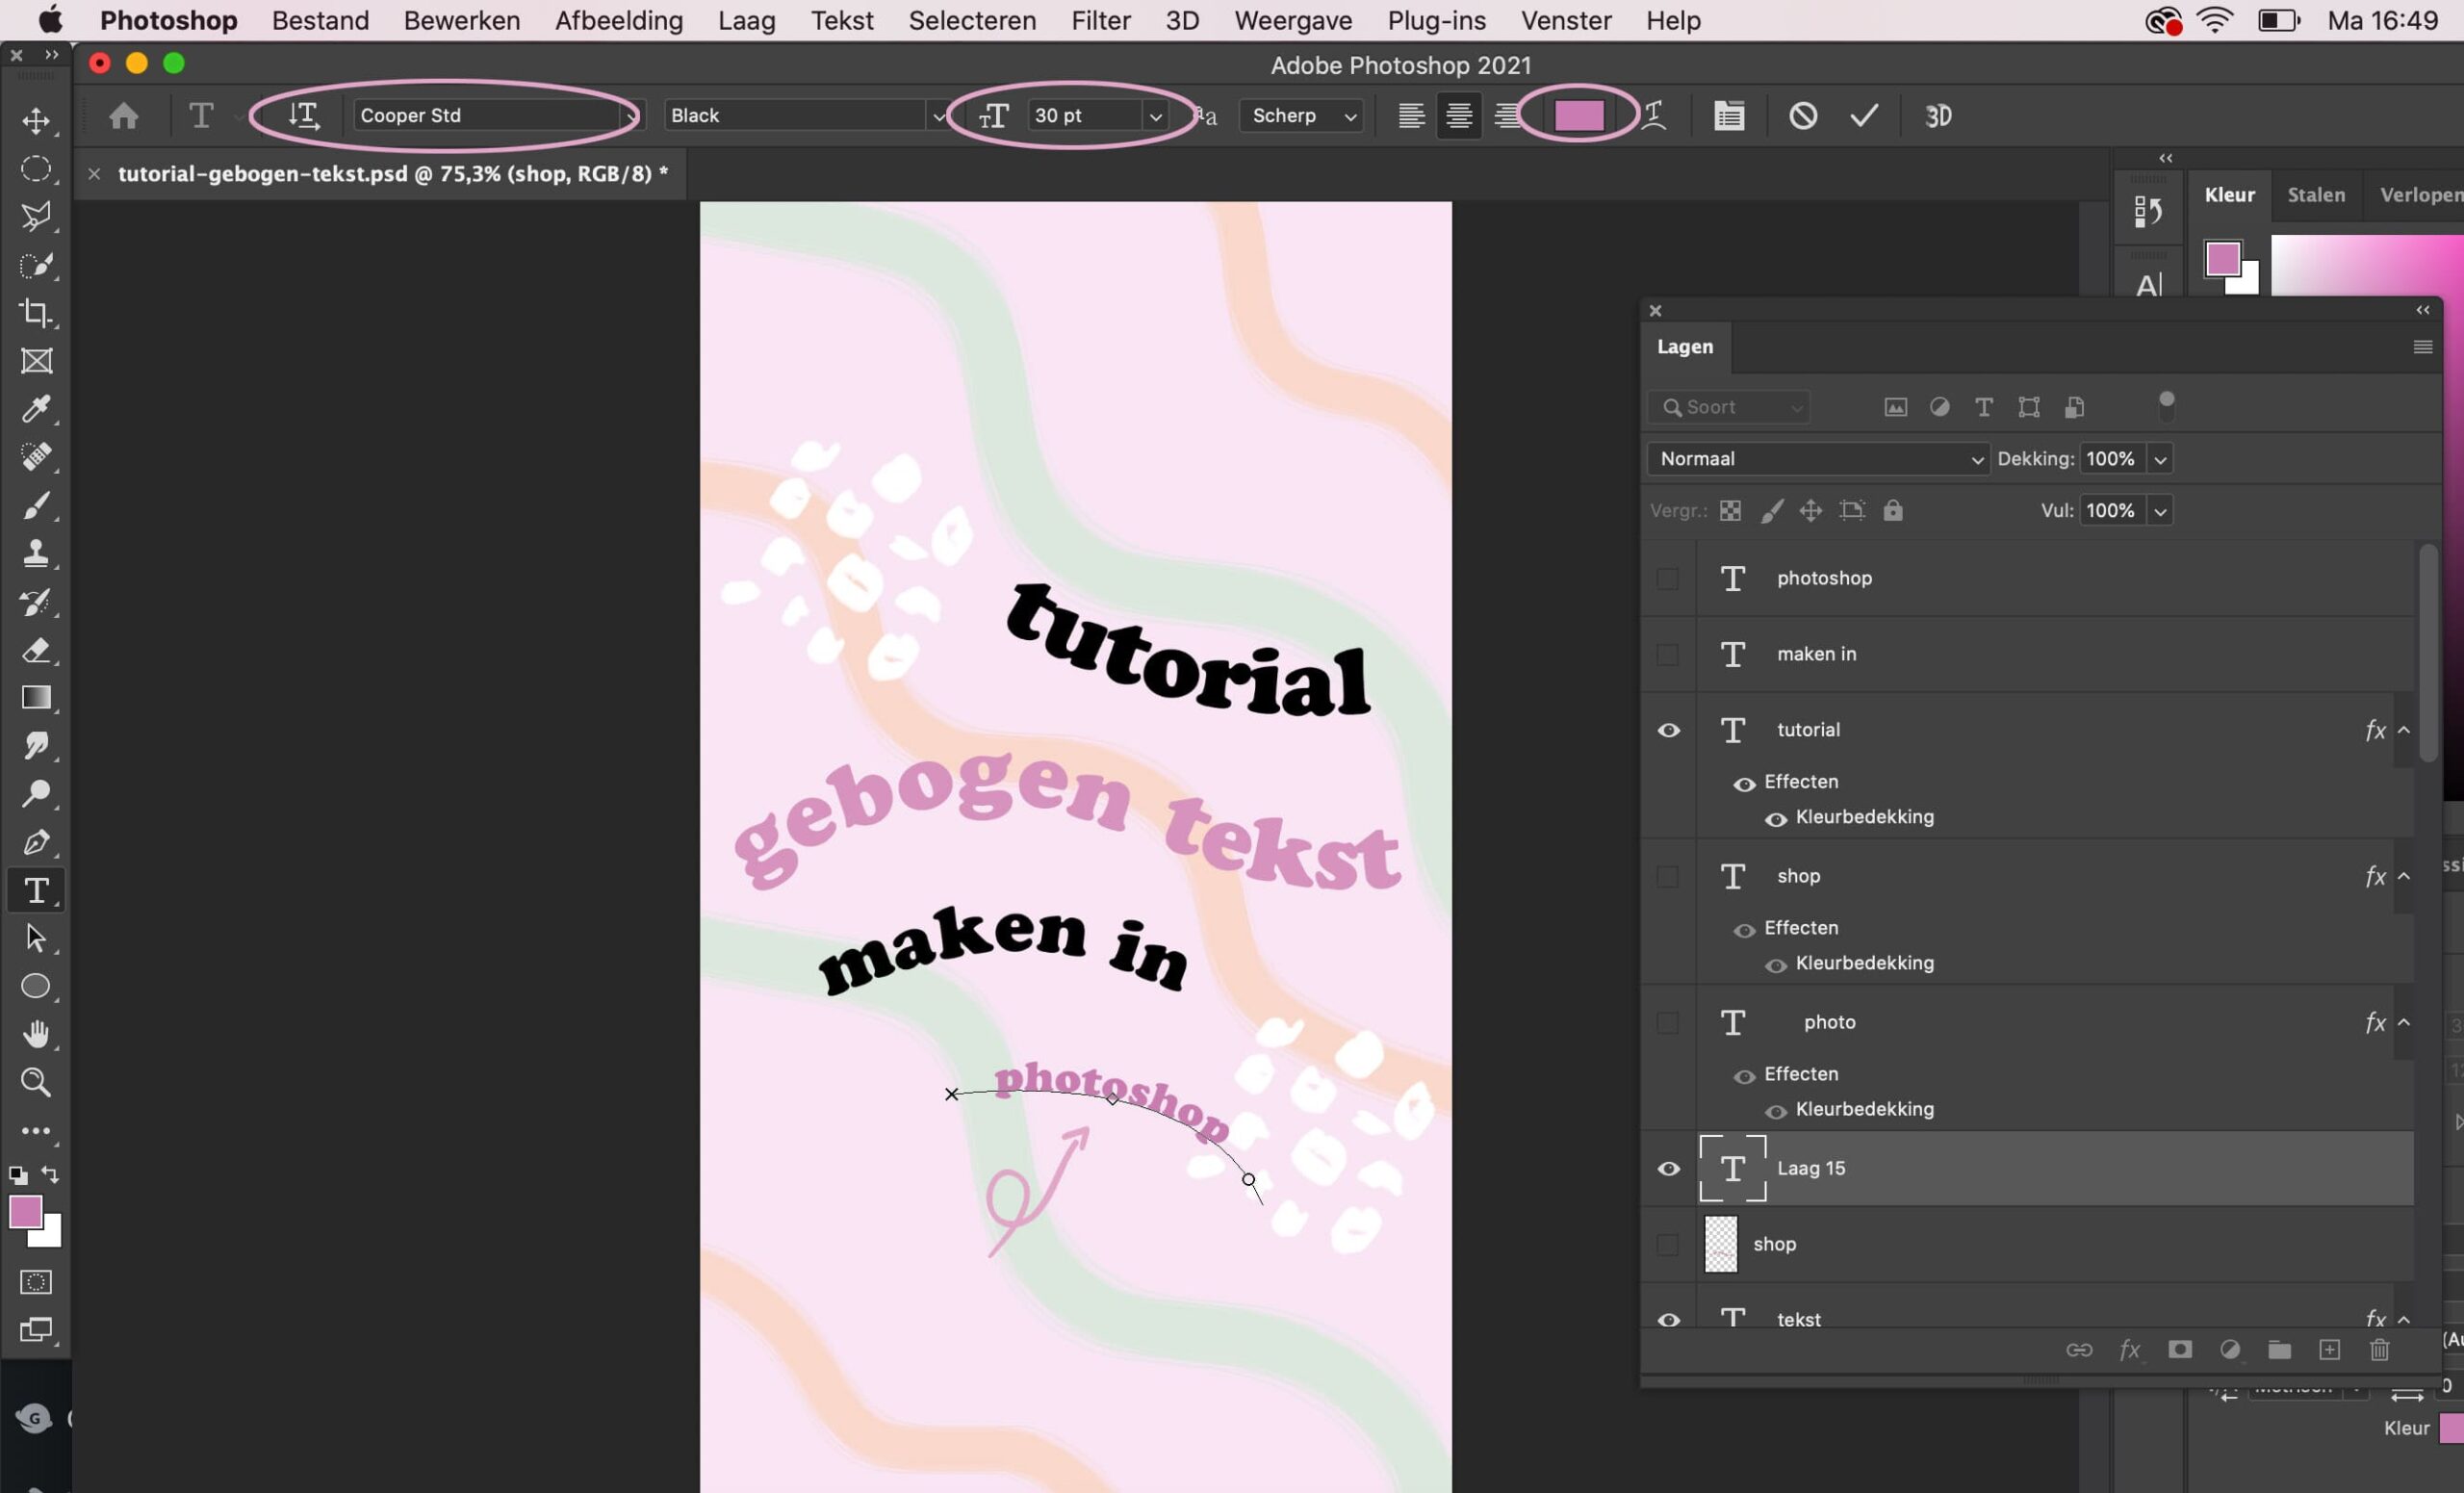Select the Move tool
The height and width of the screenshot is (1493, 2464).
[x=37, y=121]
